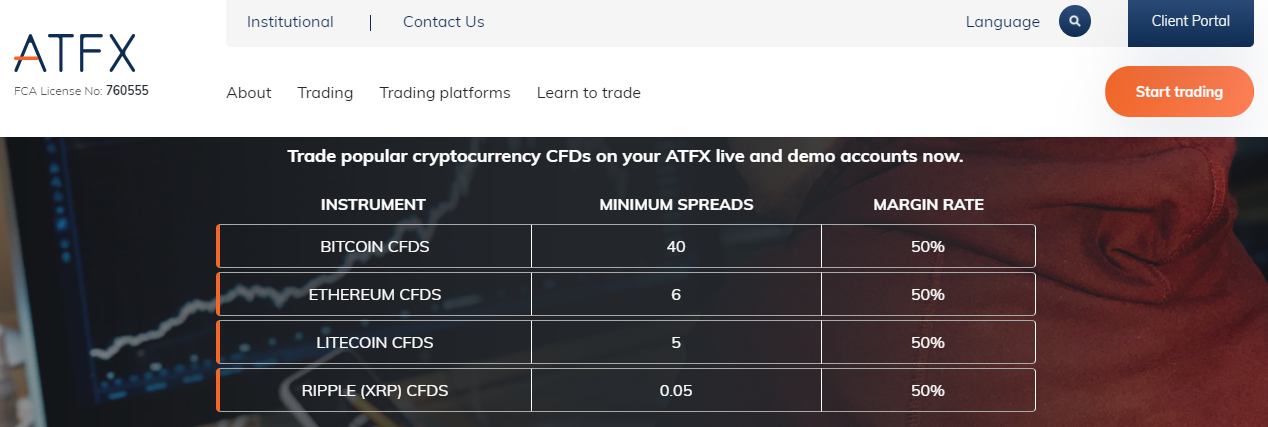Go to Contact Us page
1268x427 pixels.
[x=443, y=21]
